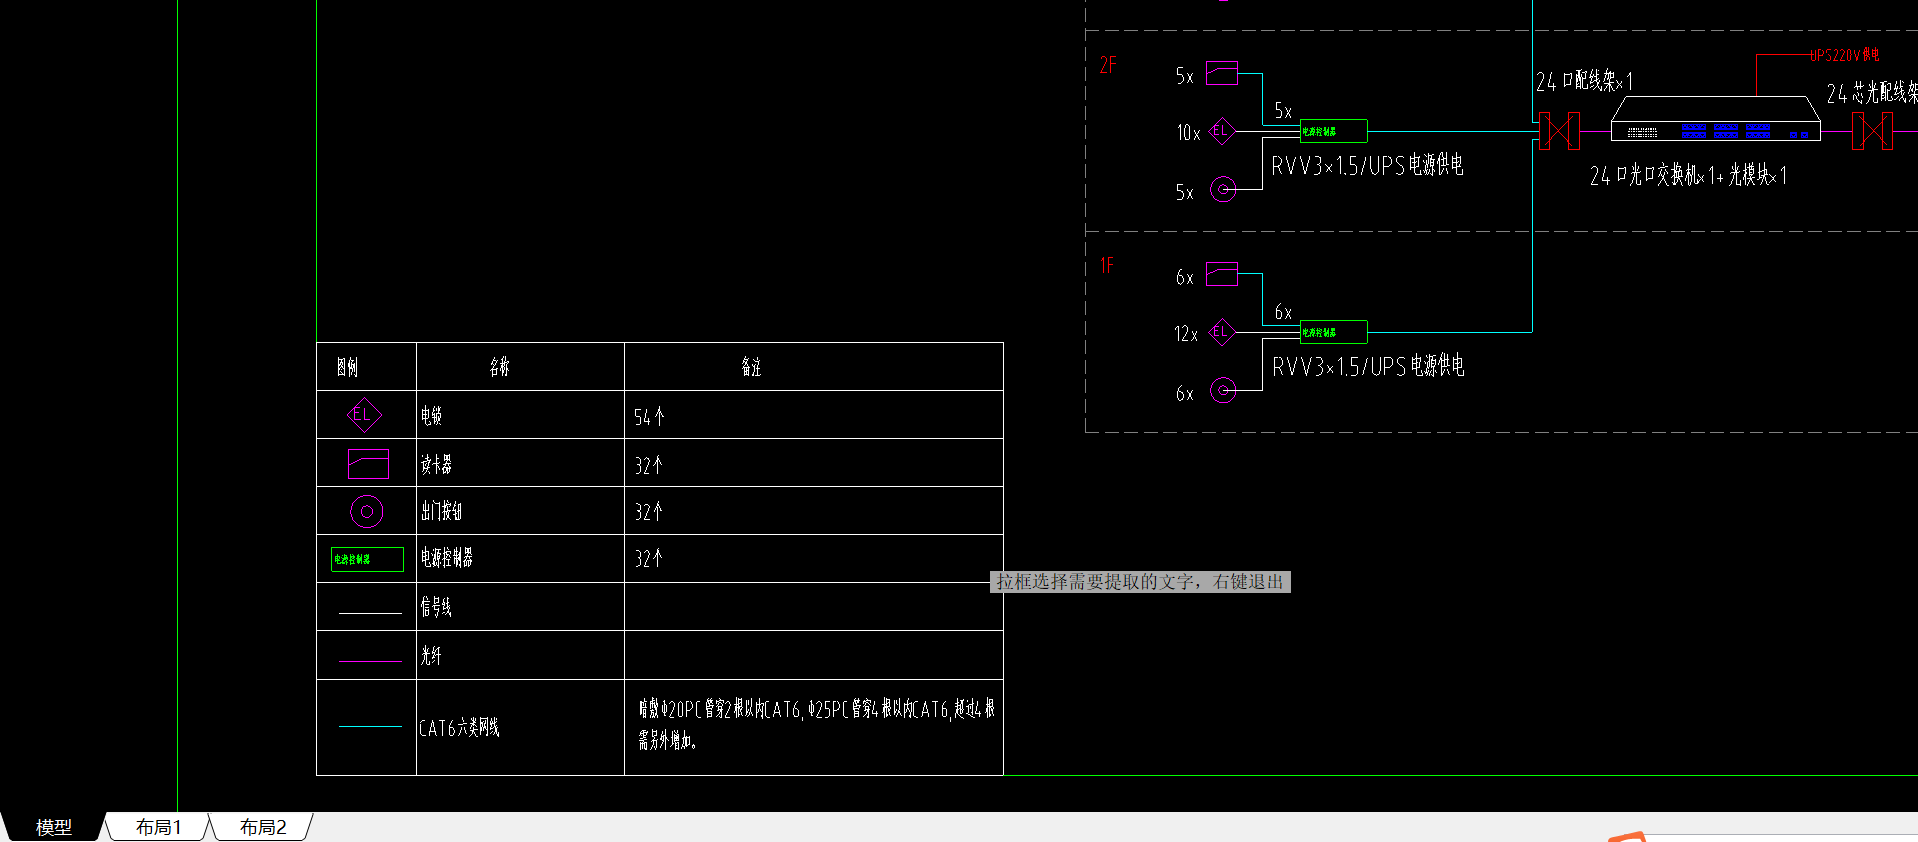Click the red 2F floor label
The height and width of the screenshot is (842, 1918).
[x=1108, y=65]
